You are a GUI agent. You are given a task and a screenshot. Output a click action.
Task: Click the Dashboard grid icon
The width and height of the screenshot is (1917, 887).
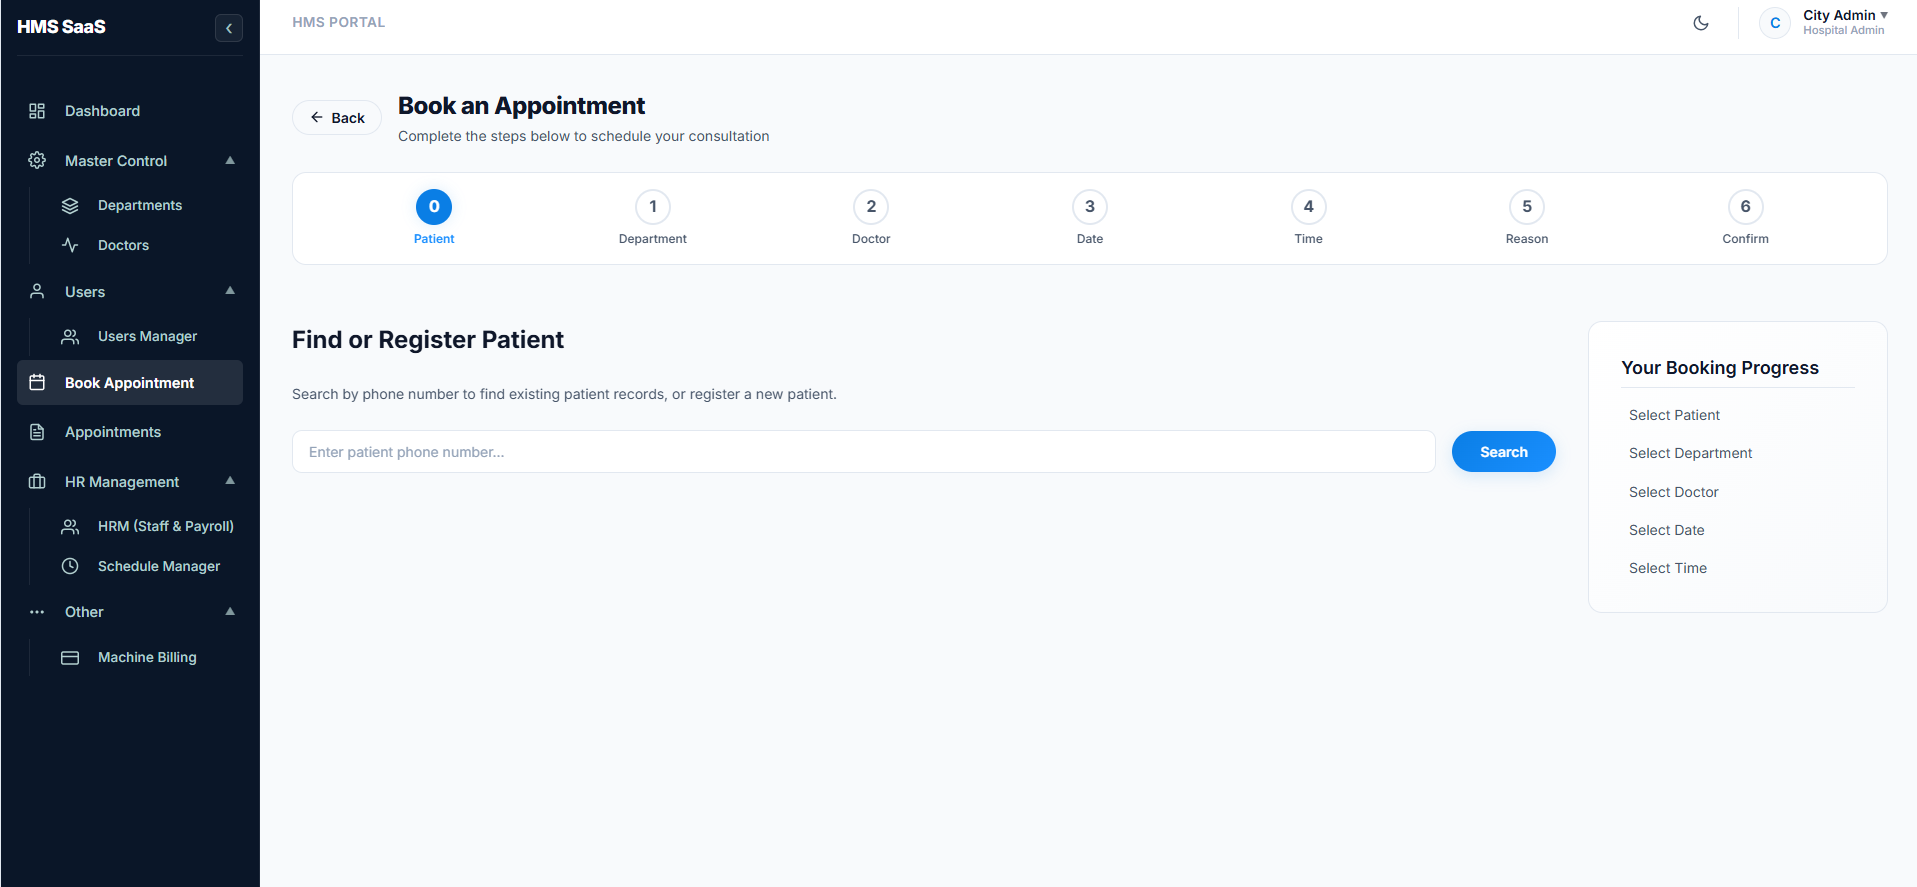37,111
